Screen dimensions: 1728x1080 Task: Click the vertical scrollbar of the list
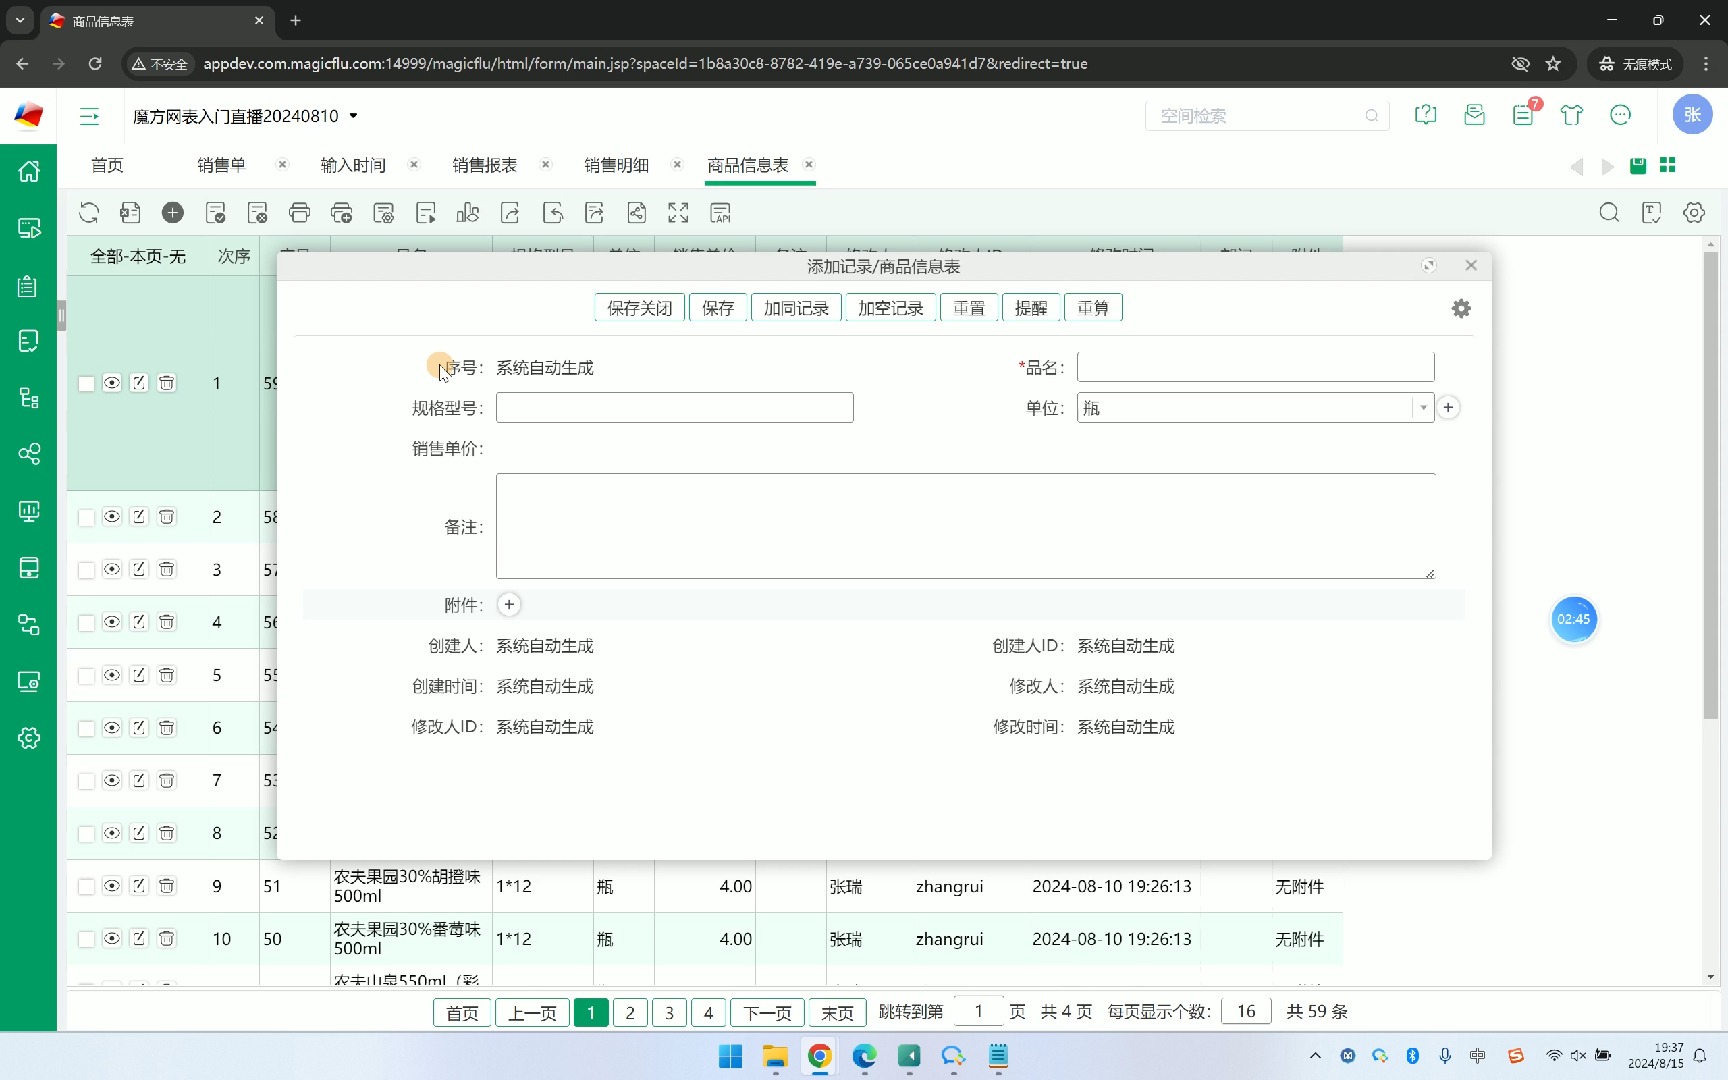tap(1711, 485)
